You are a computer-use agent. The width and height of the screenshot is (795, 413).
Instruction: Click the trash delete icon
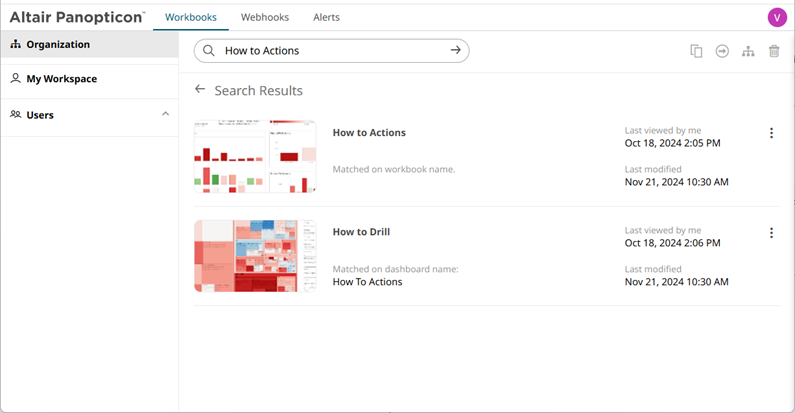(x=774, y=51)
